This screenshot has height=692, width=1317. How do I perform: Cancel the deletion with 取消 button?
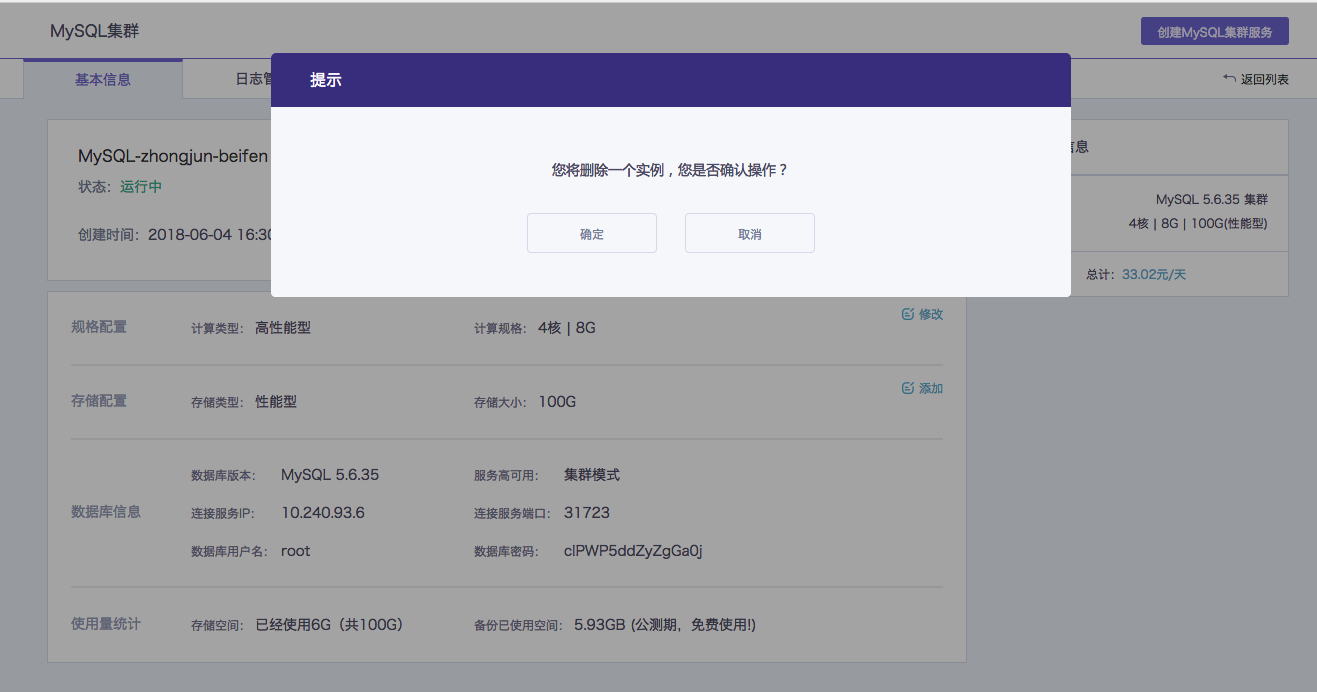click(x=750, y=233)
